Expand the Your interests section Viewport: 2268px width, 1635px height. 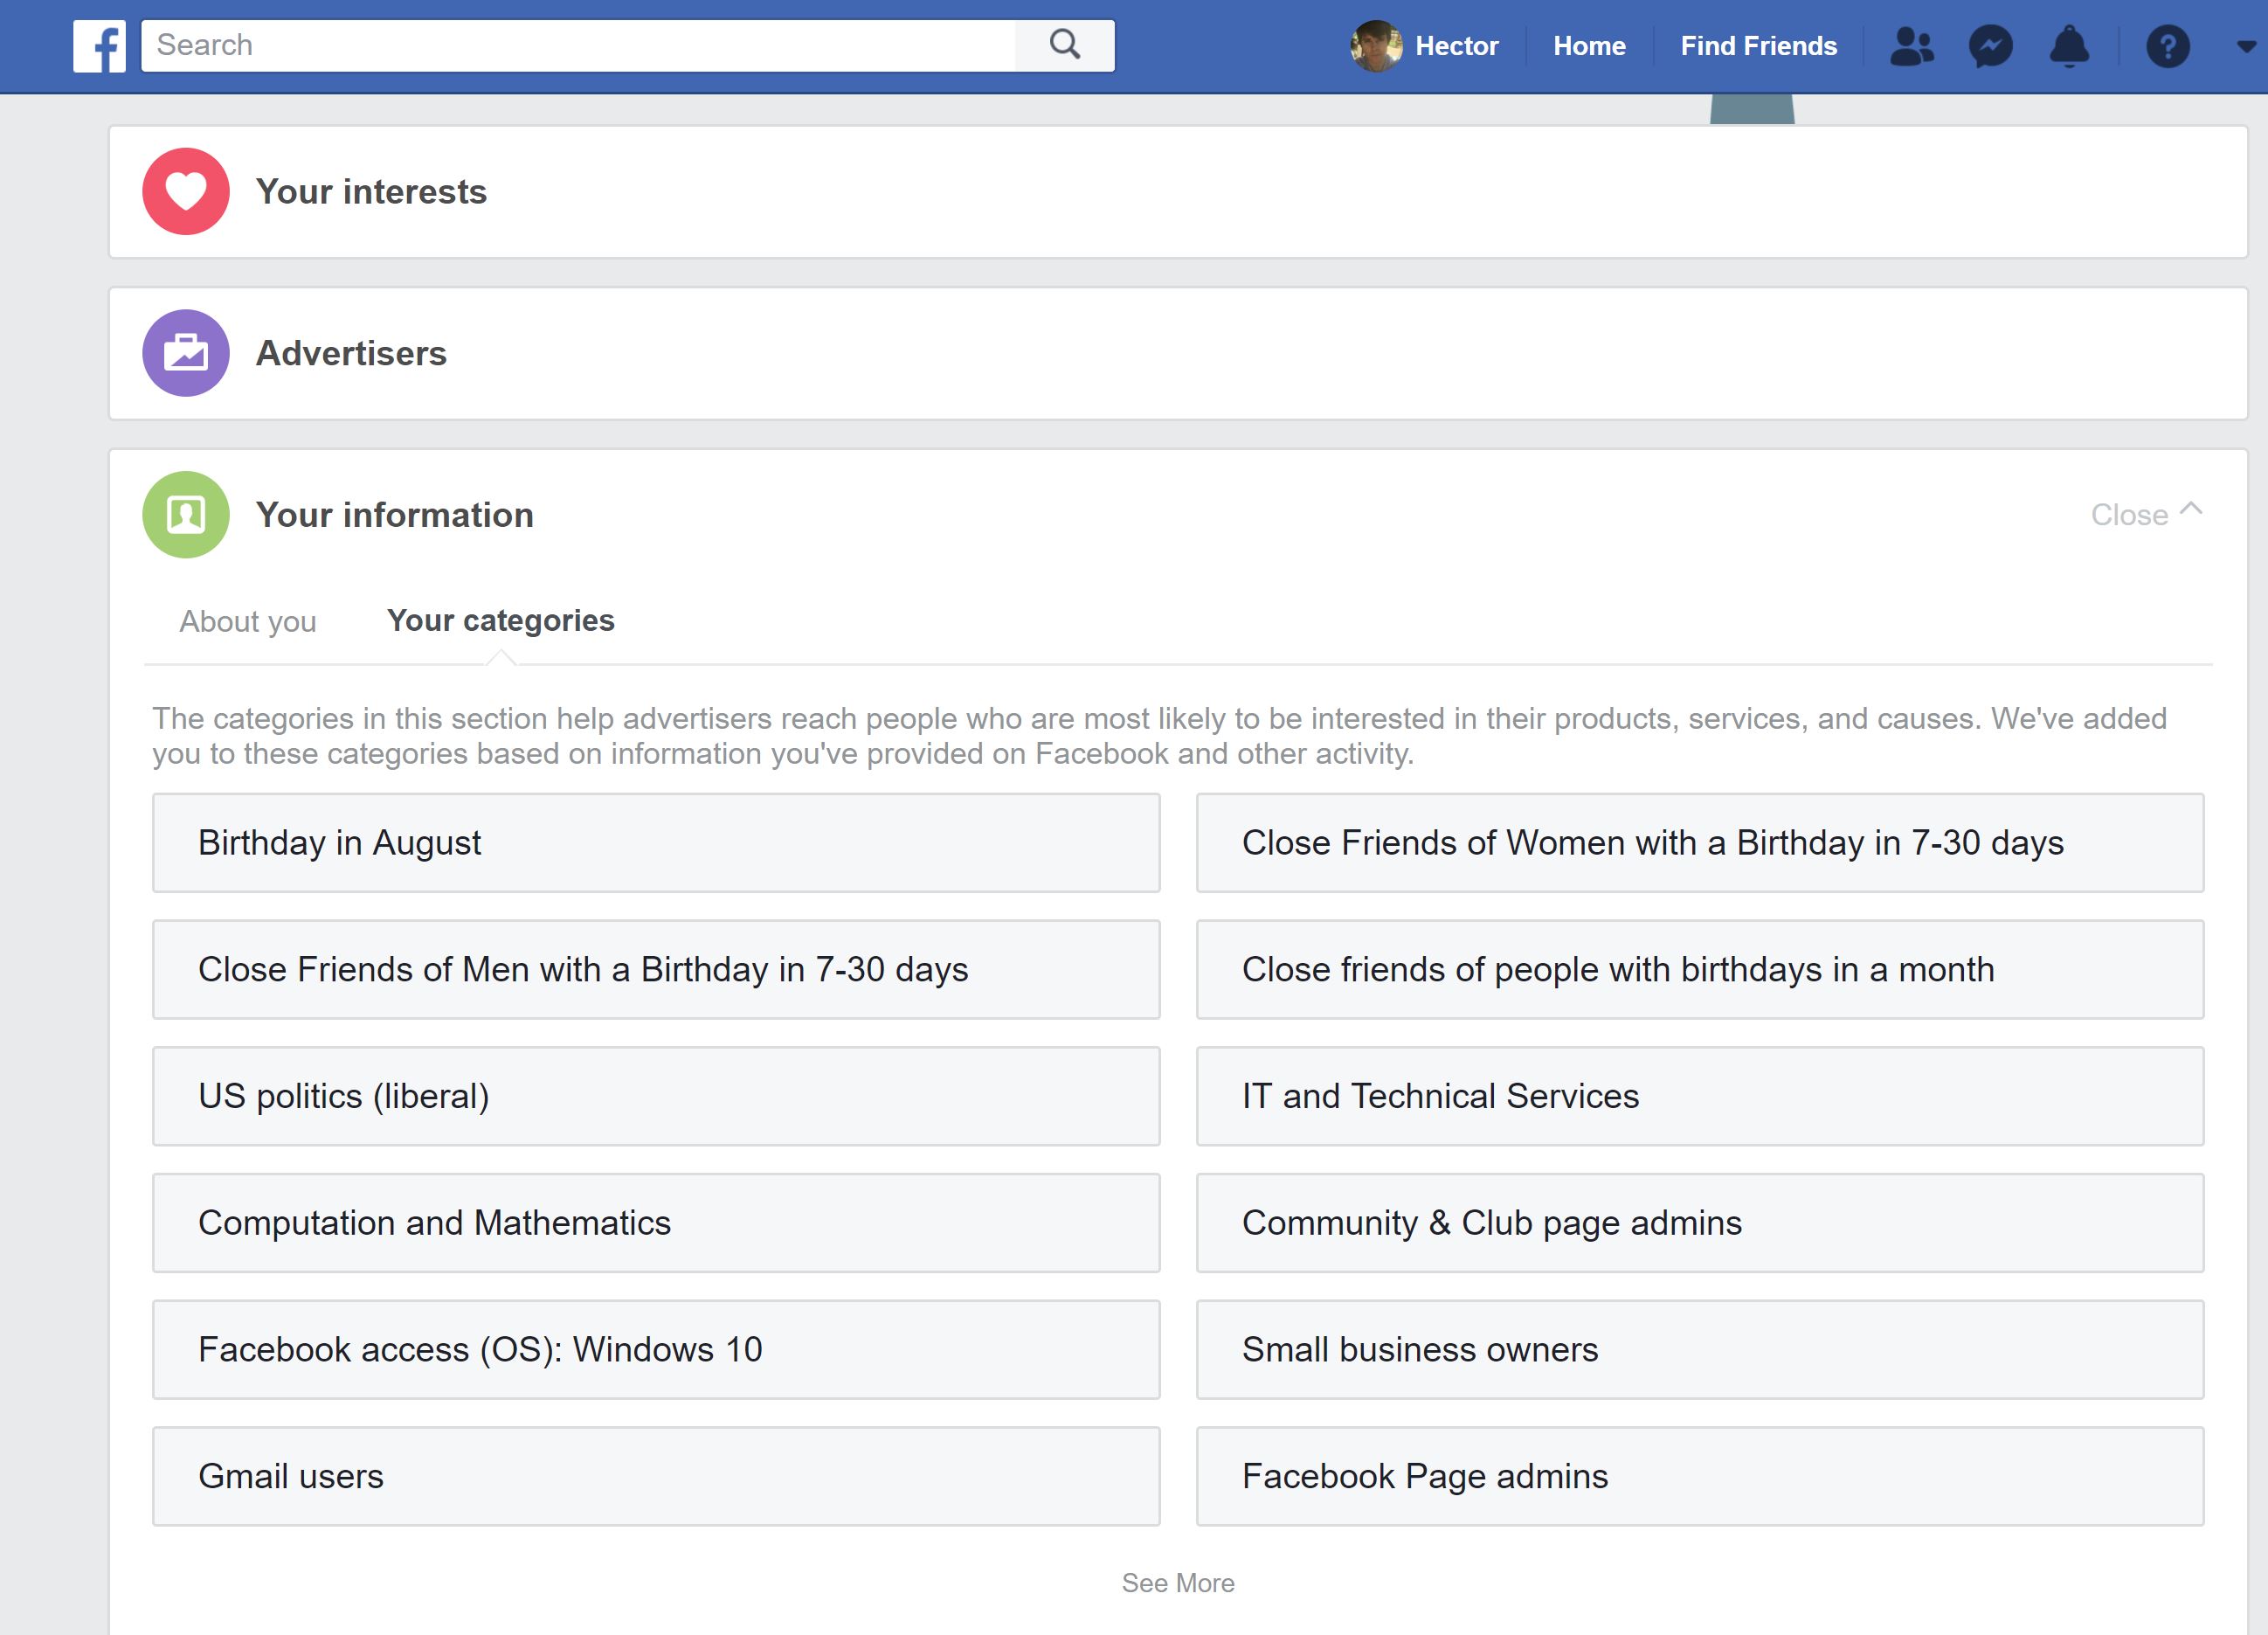1178,191
